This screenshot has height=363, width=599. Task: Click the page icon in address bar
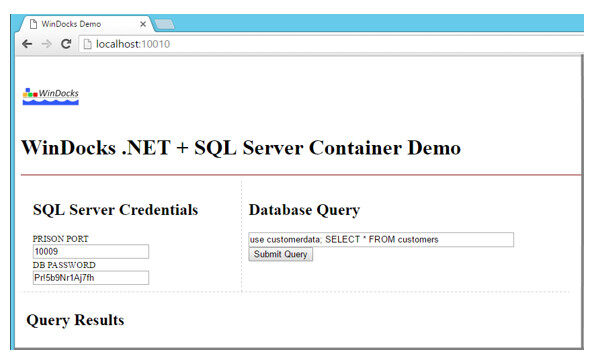tap(87, 44)
